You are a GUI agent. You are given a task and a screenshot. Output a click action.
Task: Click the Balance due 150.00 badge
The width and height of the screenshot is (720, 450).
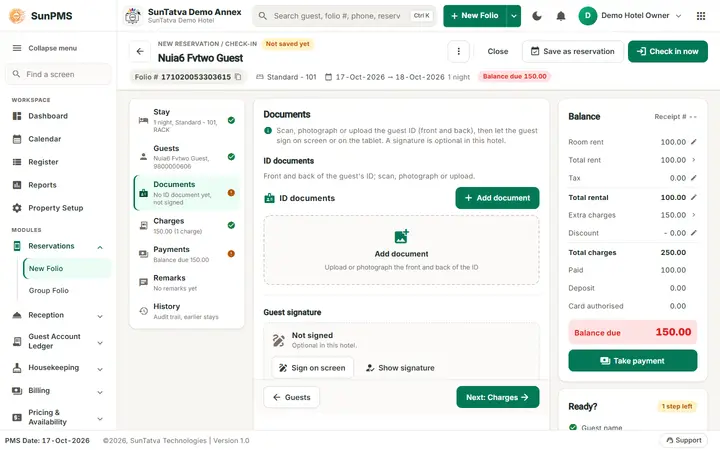514,76
